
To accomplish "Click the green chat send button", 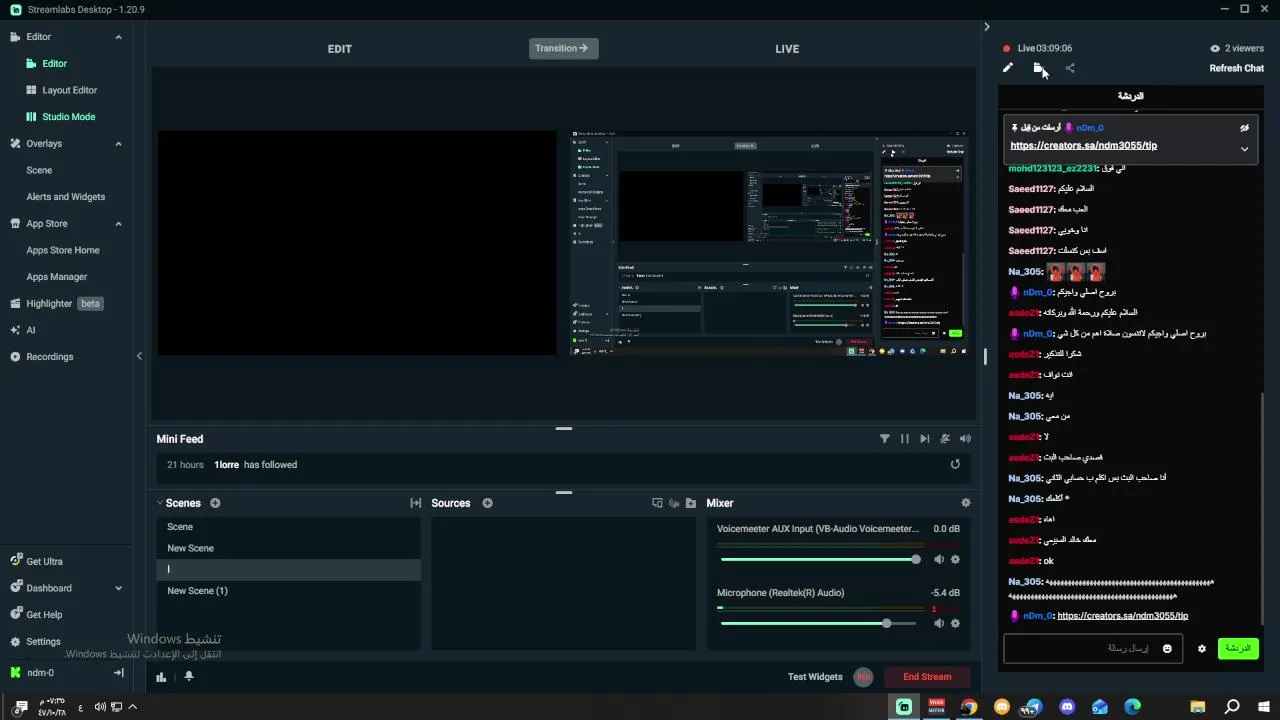I will (x=1238, y=648).
